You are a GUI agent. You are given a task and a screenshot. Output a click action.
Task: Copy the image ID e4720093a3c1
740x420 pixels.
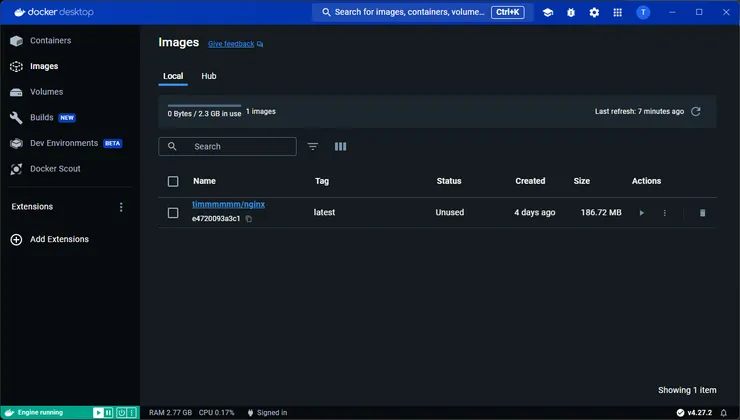coord(249,219)
